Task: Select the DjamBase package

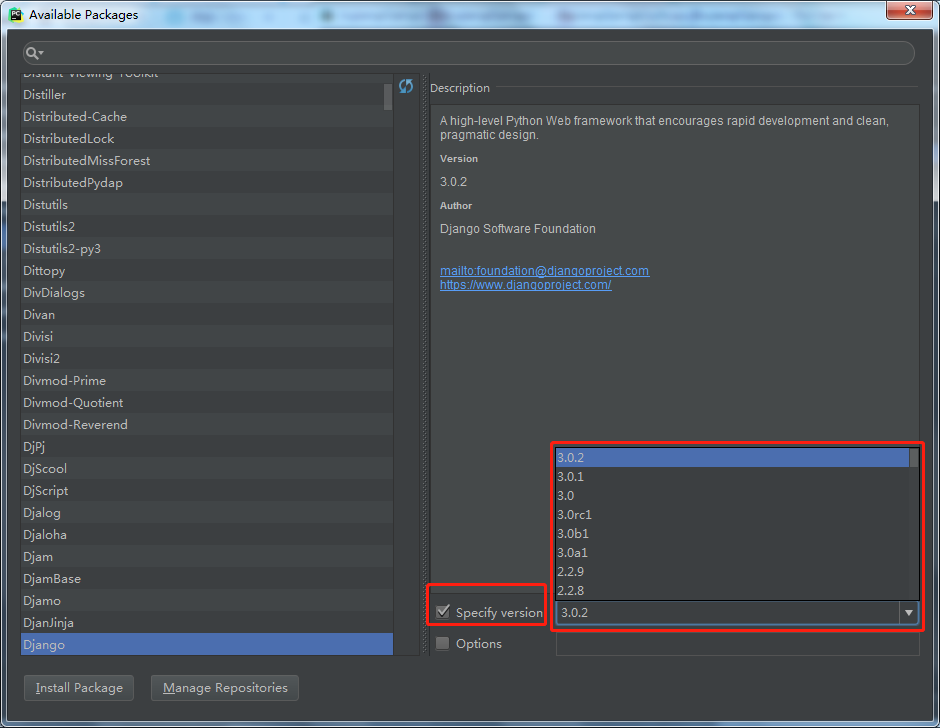Action: (x=207, y=578)
